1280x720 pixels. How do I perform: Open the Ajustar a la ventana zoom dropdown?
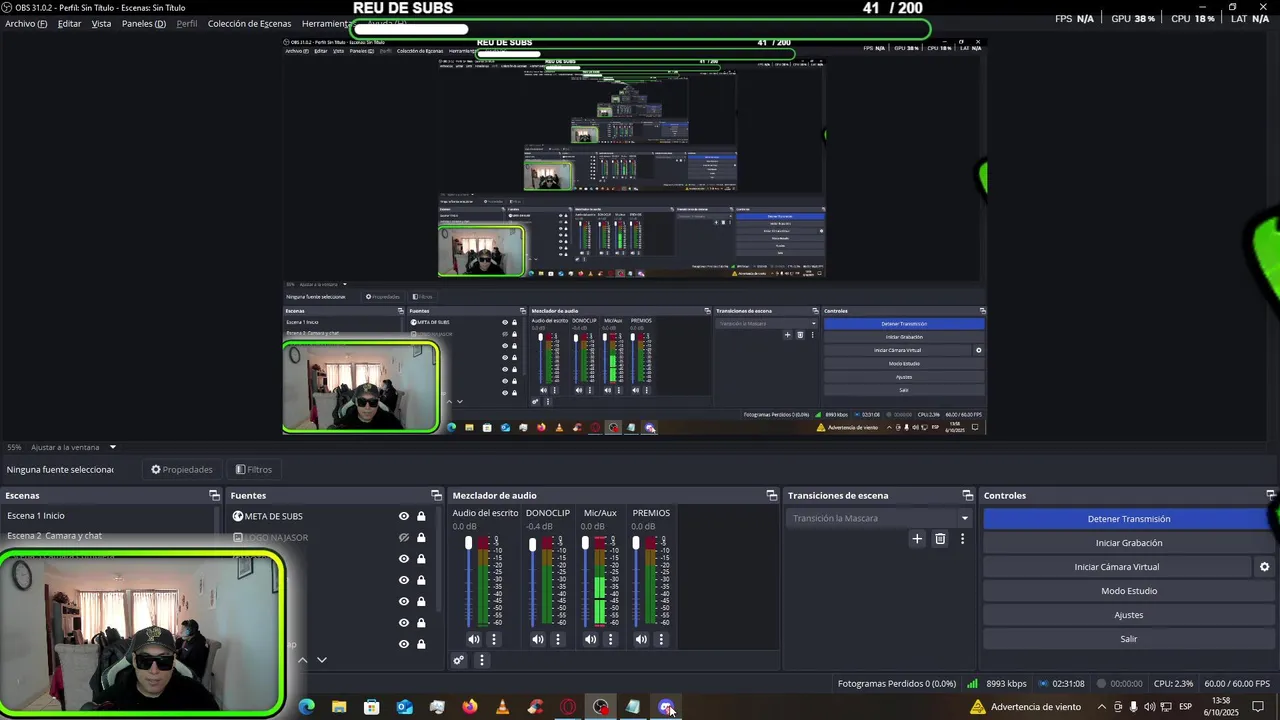pos(75,447)
